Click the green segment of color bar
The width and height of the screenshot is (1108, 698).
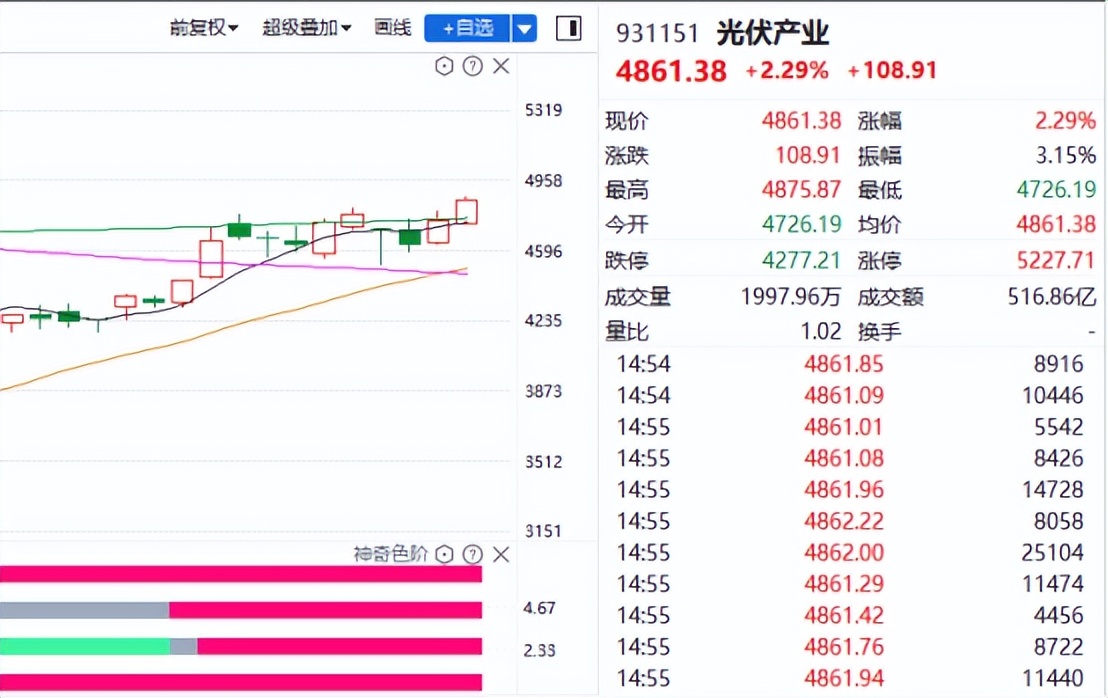coord(85,646)
